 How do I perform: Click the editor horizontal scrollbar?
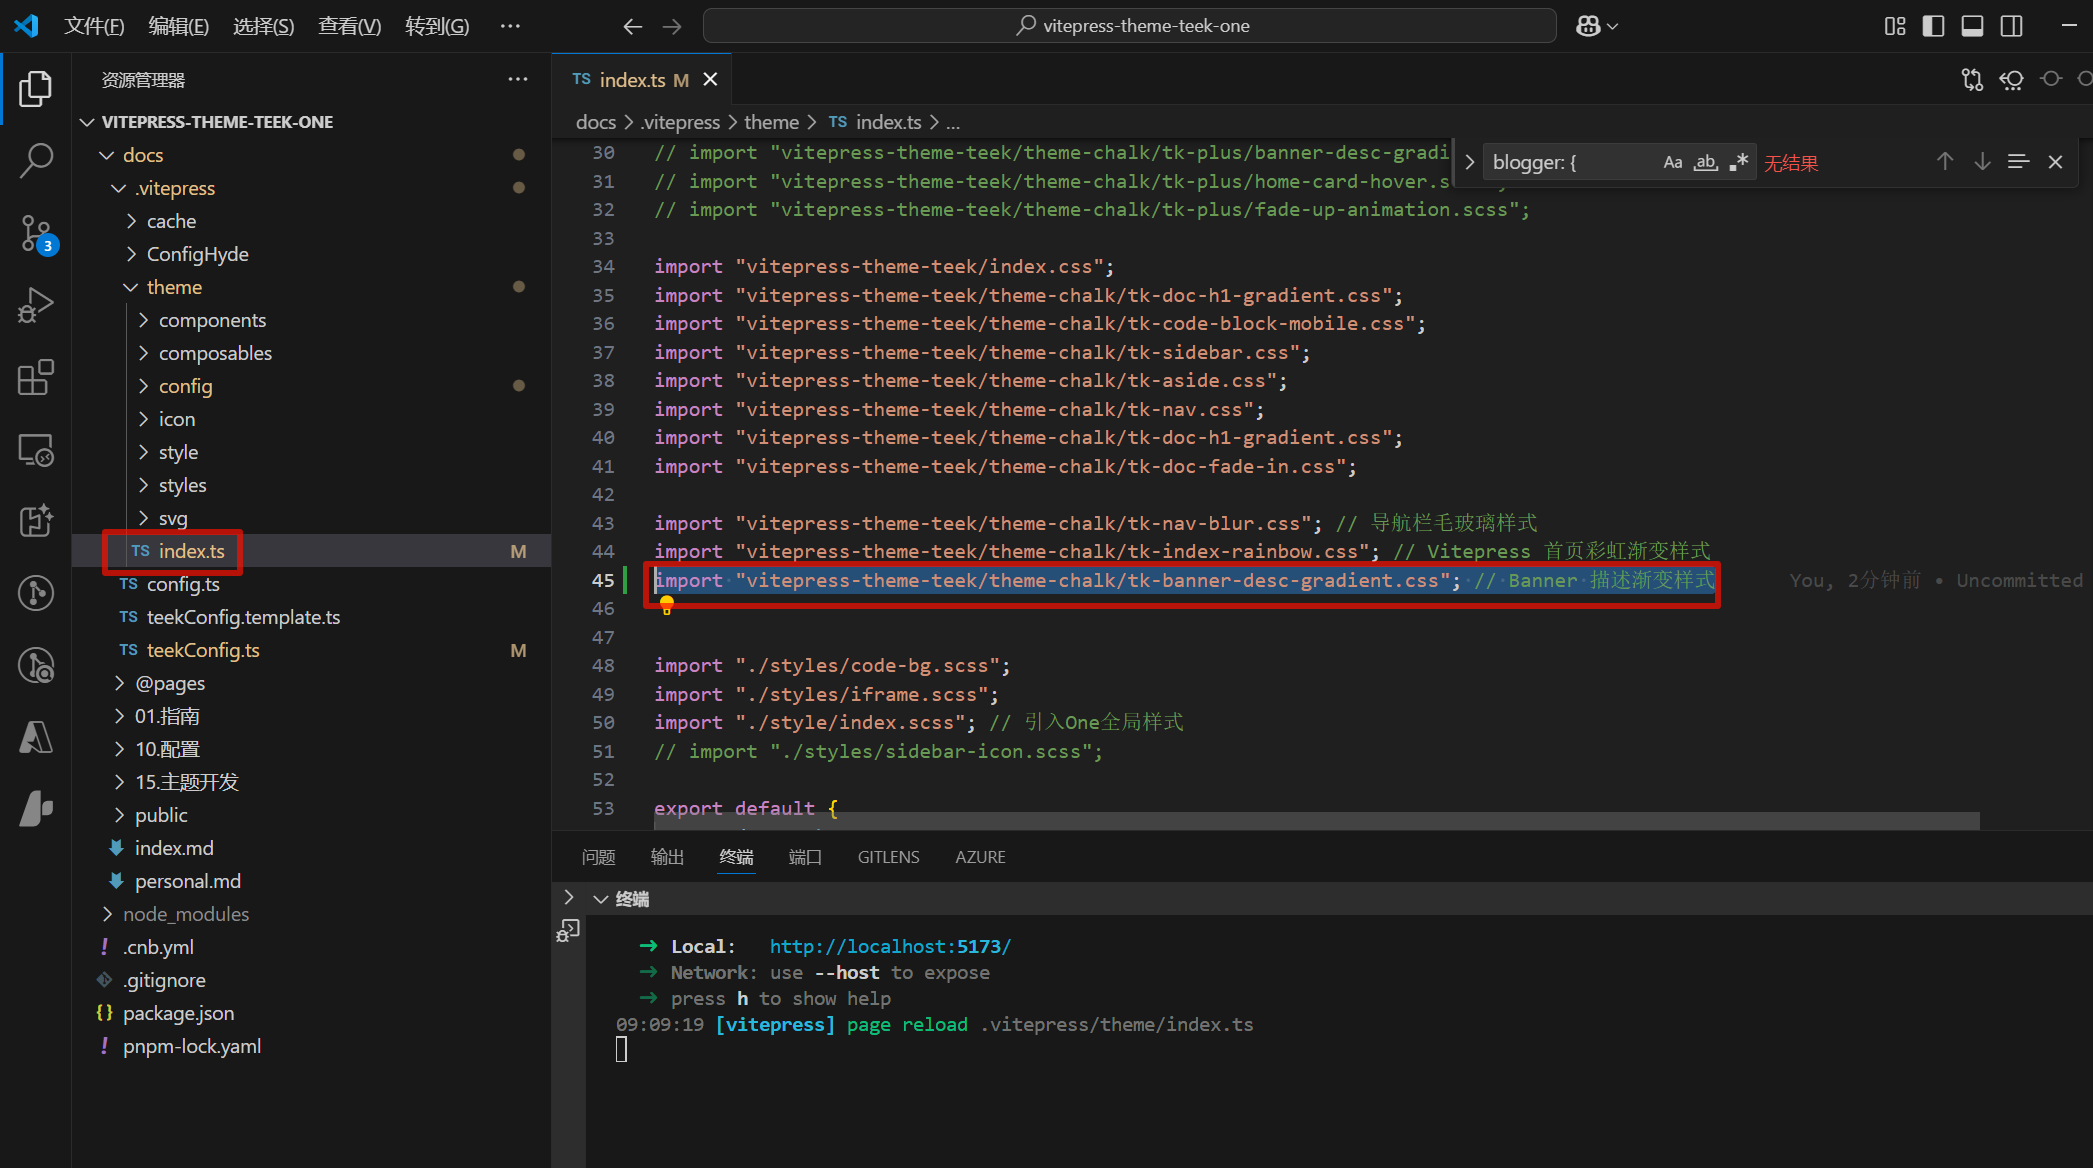pos(1316,821)
